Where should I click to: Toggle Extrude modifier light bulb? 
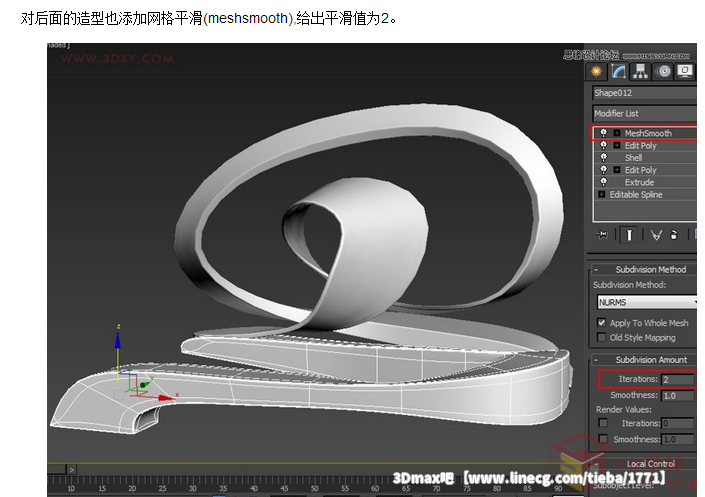[x=604, y=182]
